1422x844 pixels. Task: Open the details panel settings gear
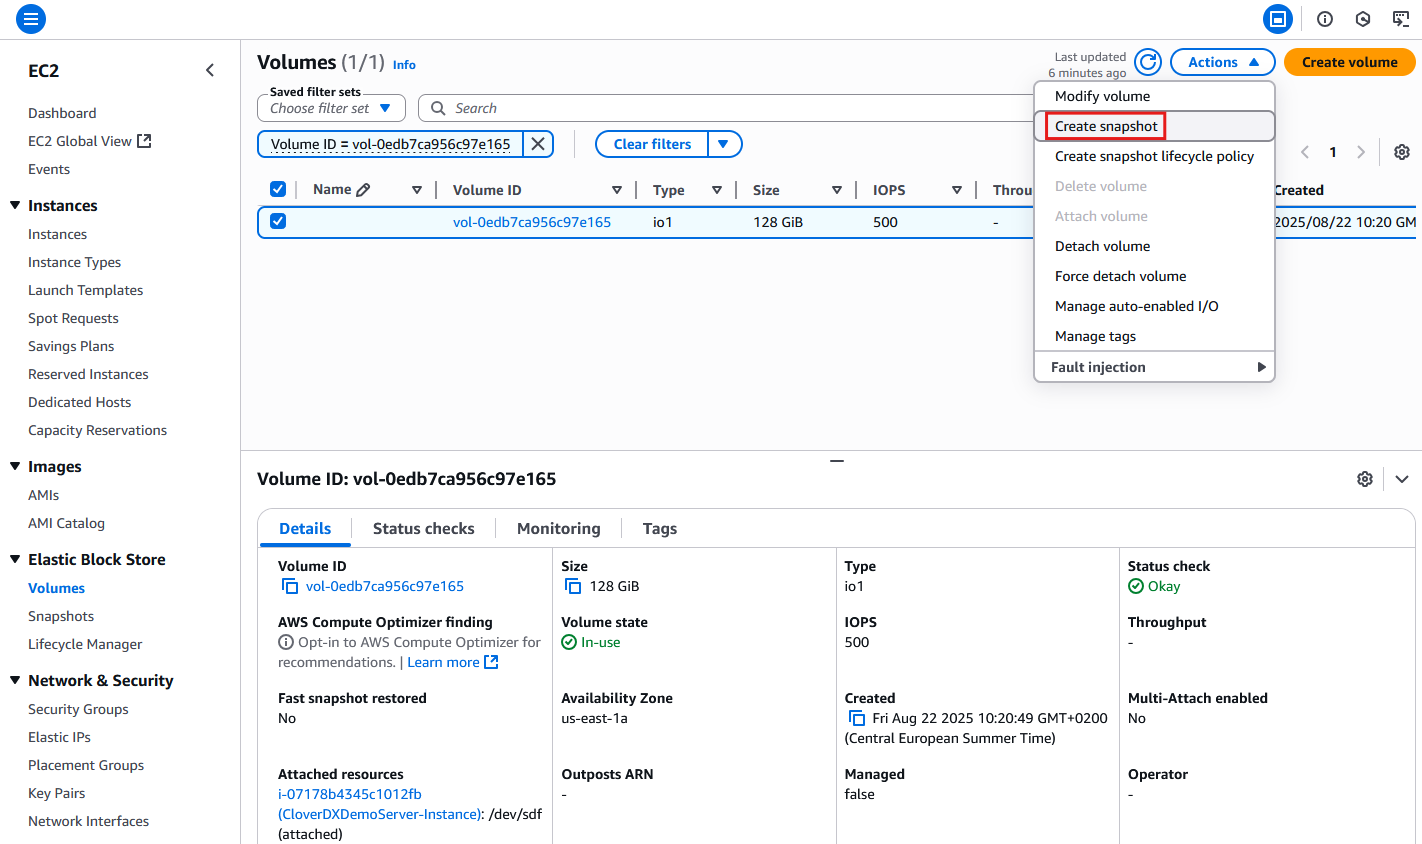pyautogui.click(x=1365, y=478)
